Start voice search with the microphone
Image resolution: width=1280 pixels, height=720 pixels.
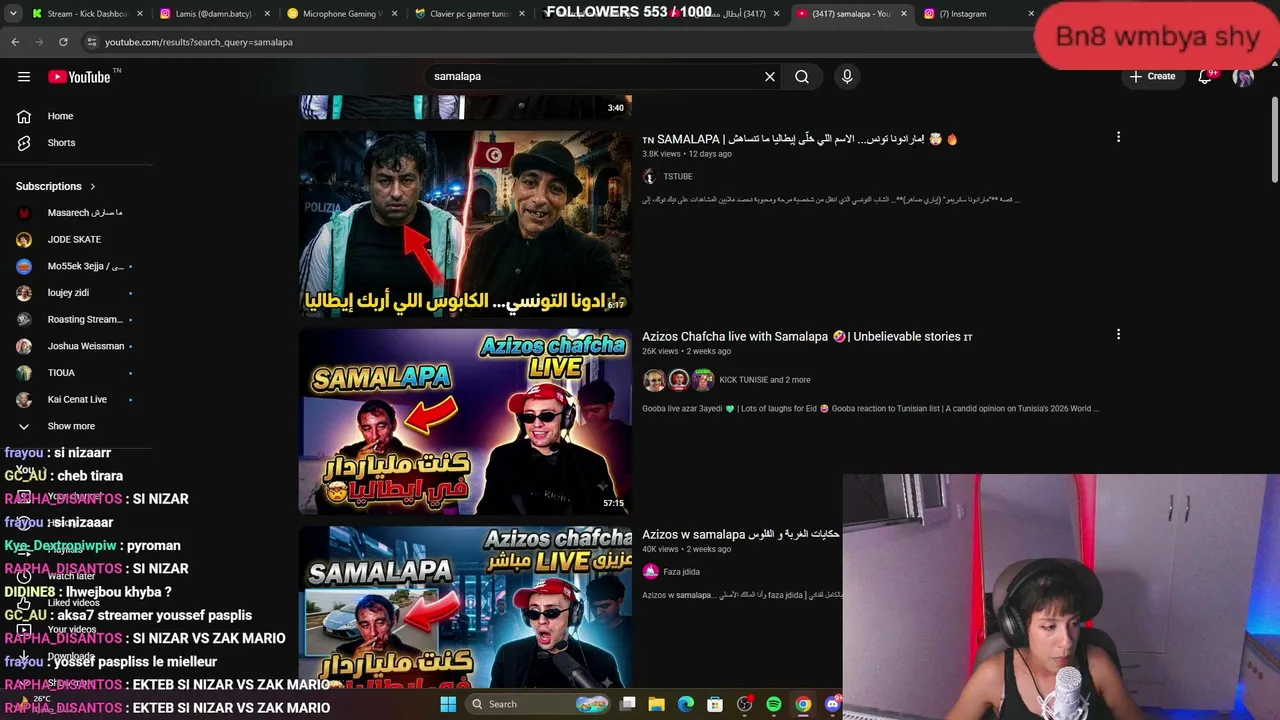(x=847, y=77)
